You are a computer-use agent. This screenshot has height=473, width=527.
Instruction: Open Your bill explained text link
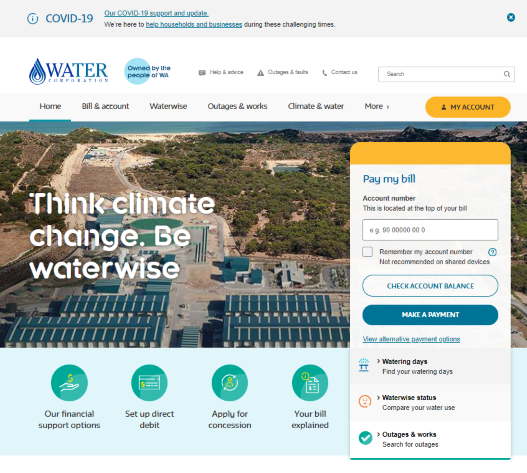point(310,420)
